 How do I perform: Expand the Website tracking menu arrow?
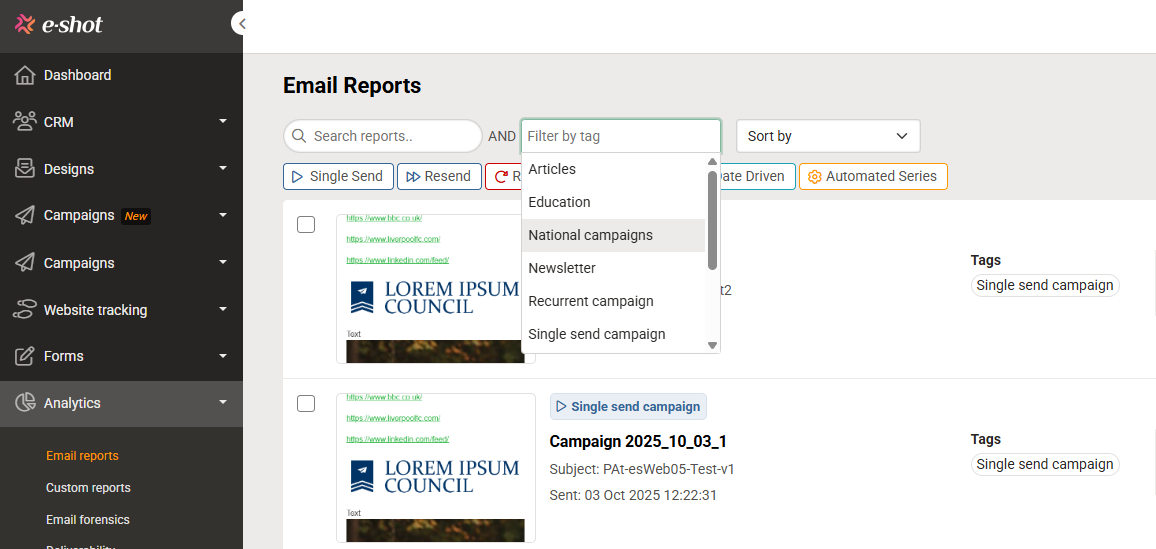pyautogui.click(x=223, y=310)
